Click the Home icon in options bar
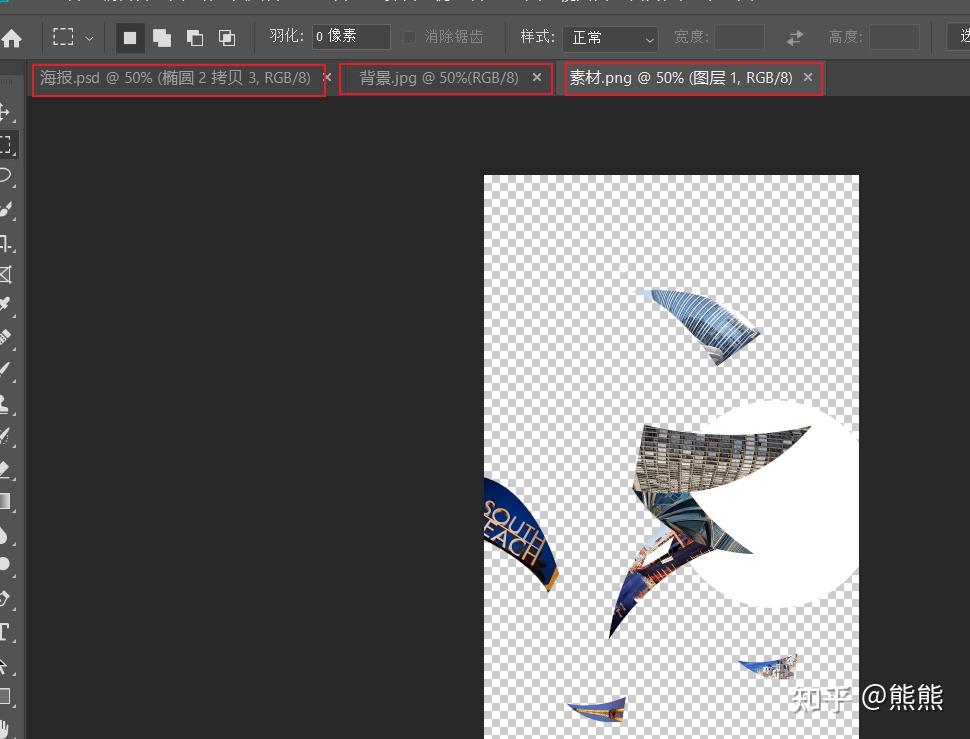 (x=11, y=38)
